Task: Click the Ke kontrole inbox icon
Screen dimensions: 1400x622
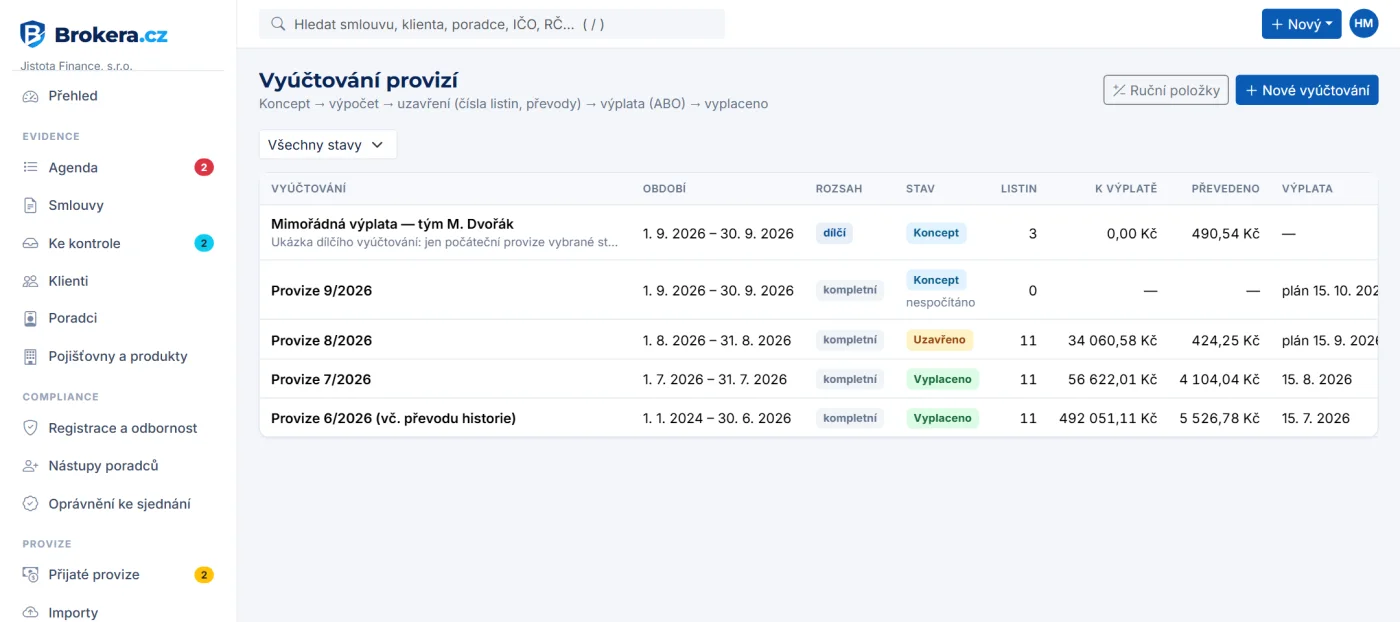Action: point(30,243)
